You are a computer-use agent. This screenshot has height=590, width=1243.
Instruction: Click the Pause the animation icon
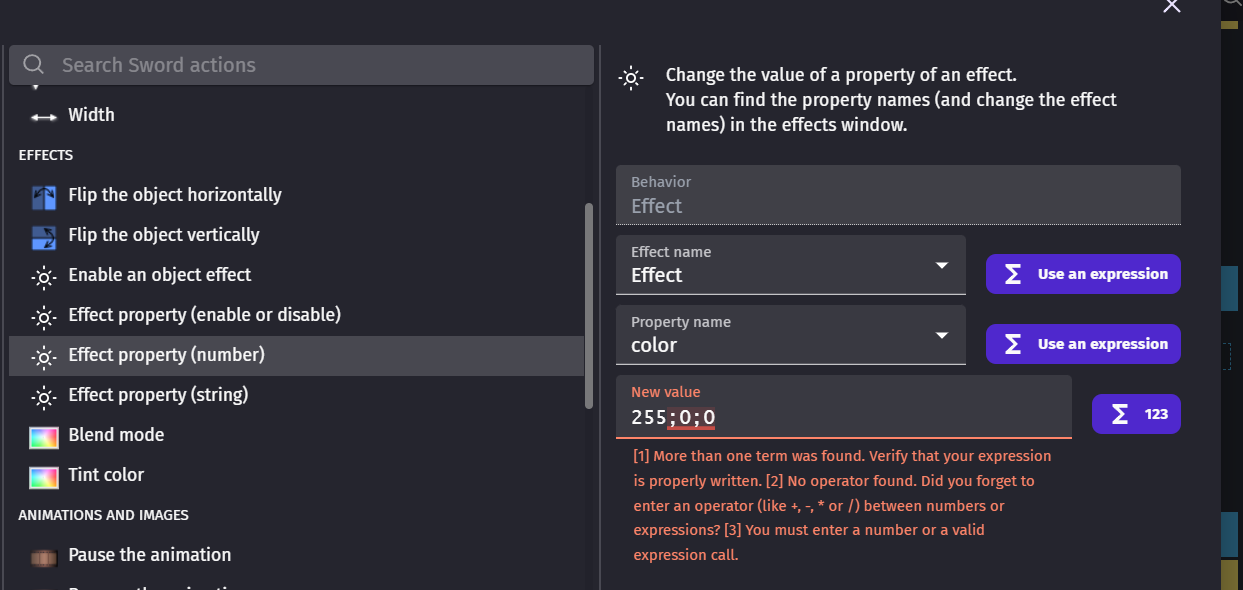click(x=43, y=554)
